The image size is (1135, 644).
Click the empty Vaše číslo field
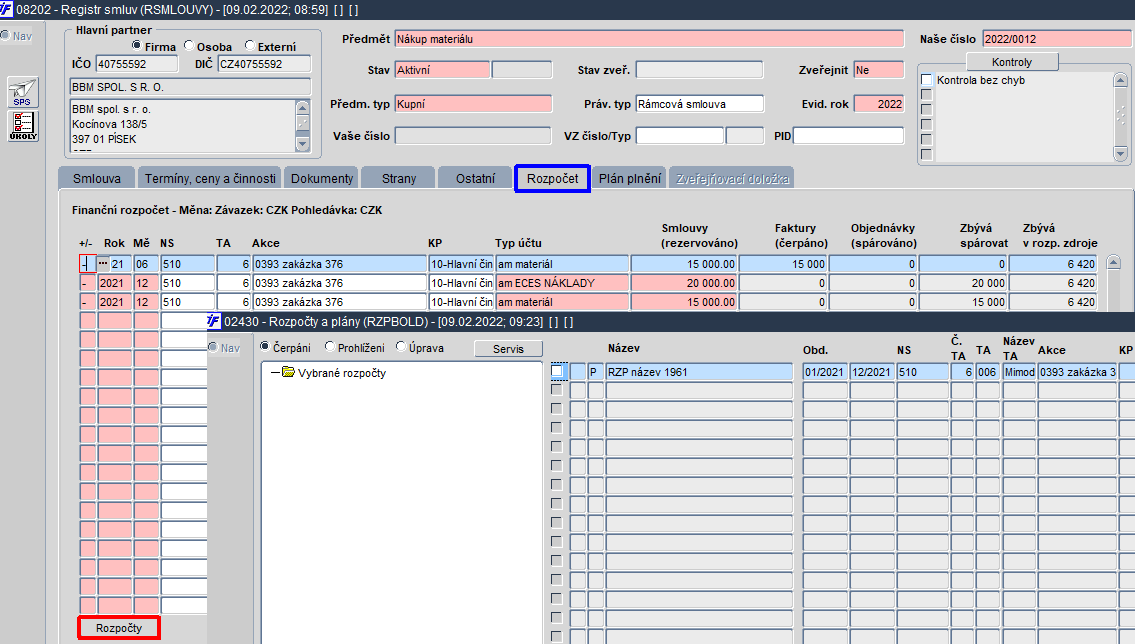[473, 135]
